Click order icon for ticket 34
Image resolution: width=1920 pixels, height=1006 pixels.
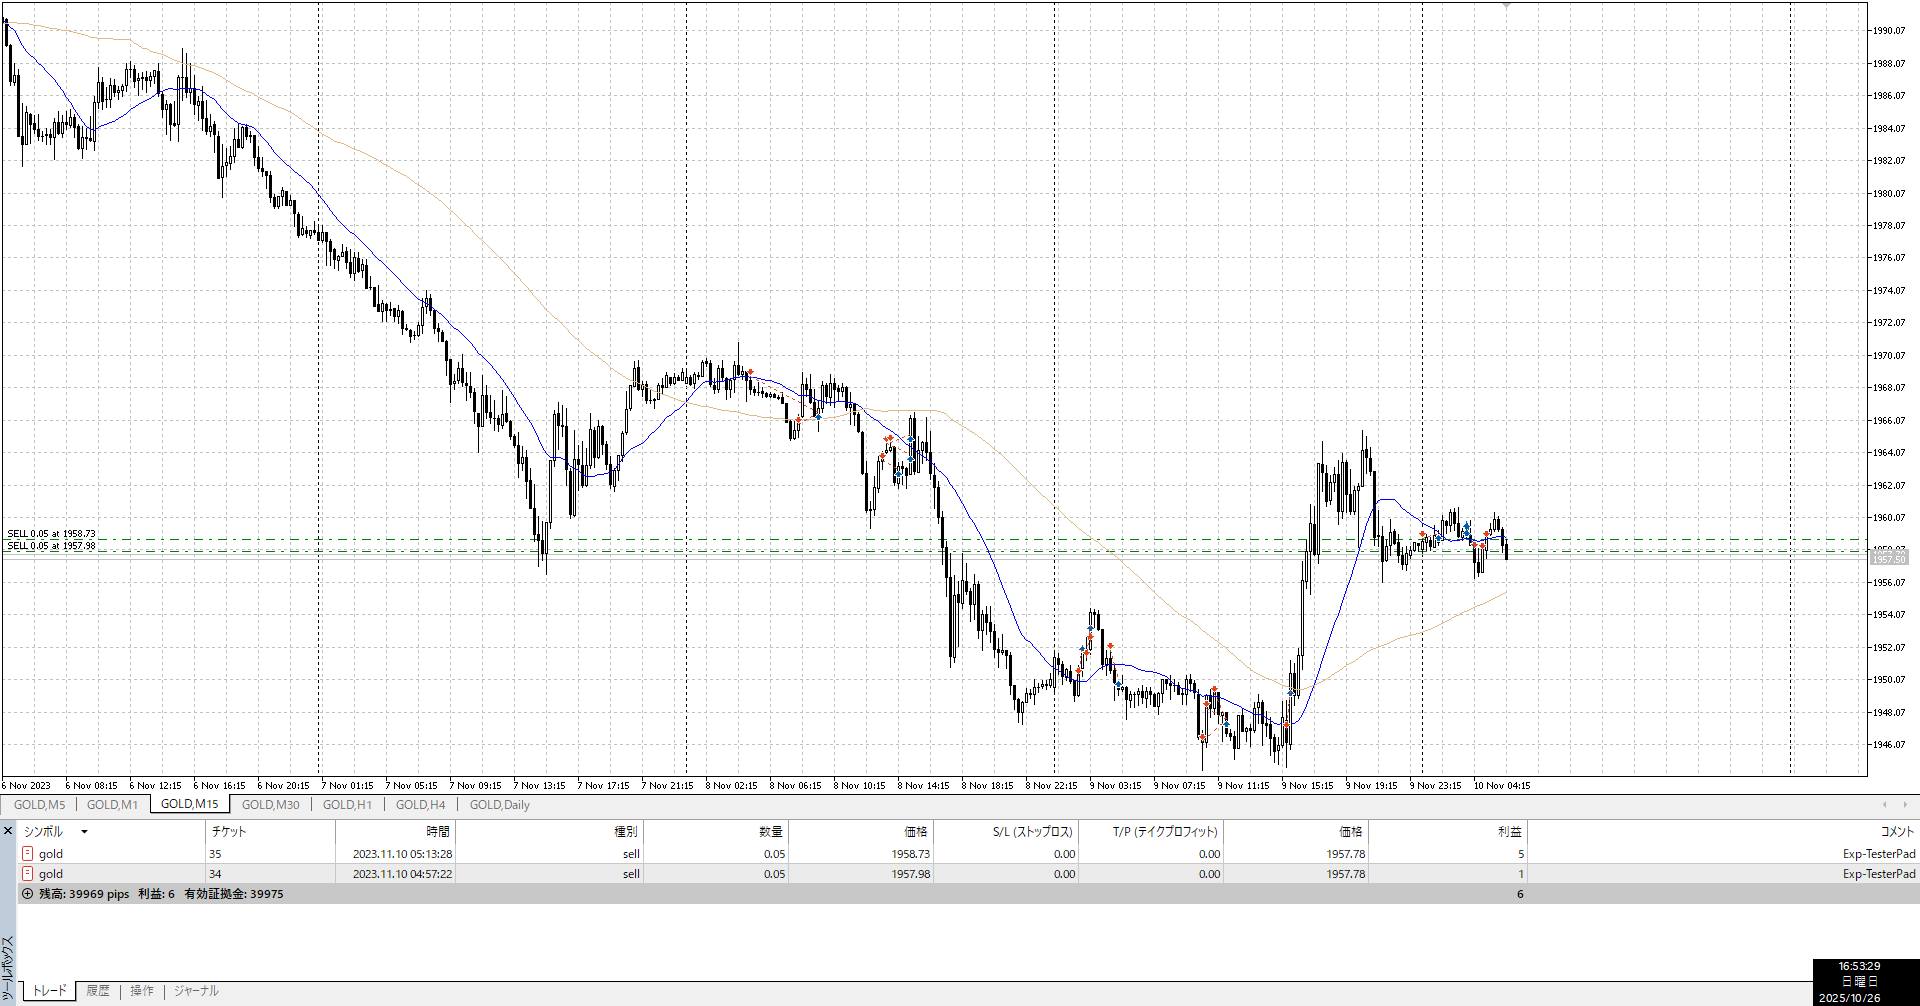click(27, 874)
